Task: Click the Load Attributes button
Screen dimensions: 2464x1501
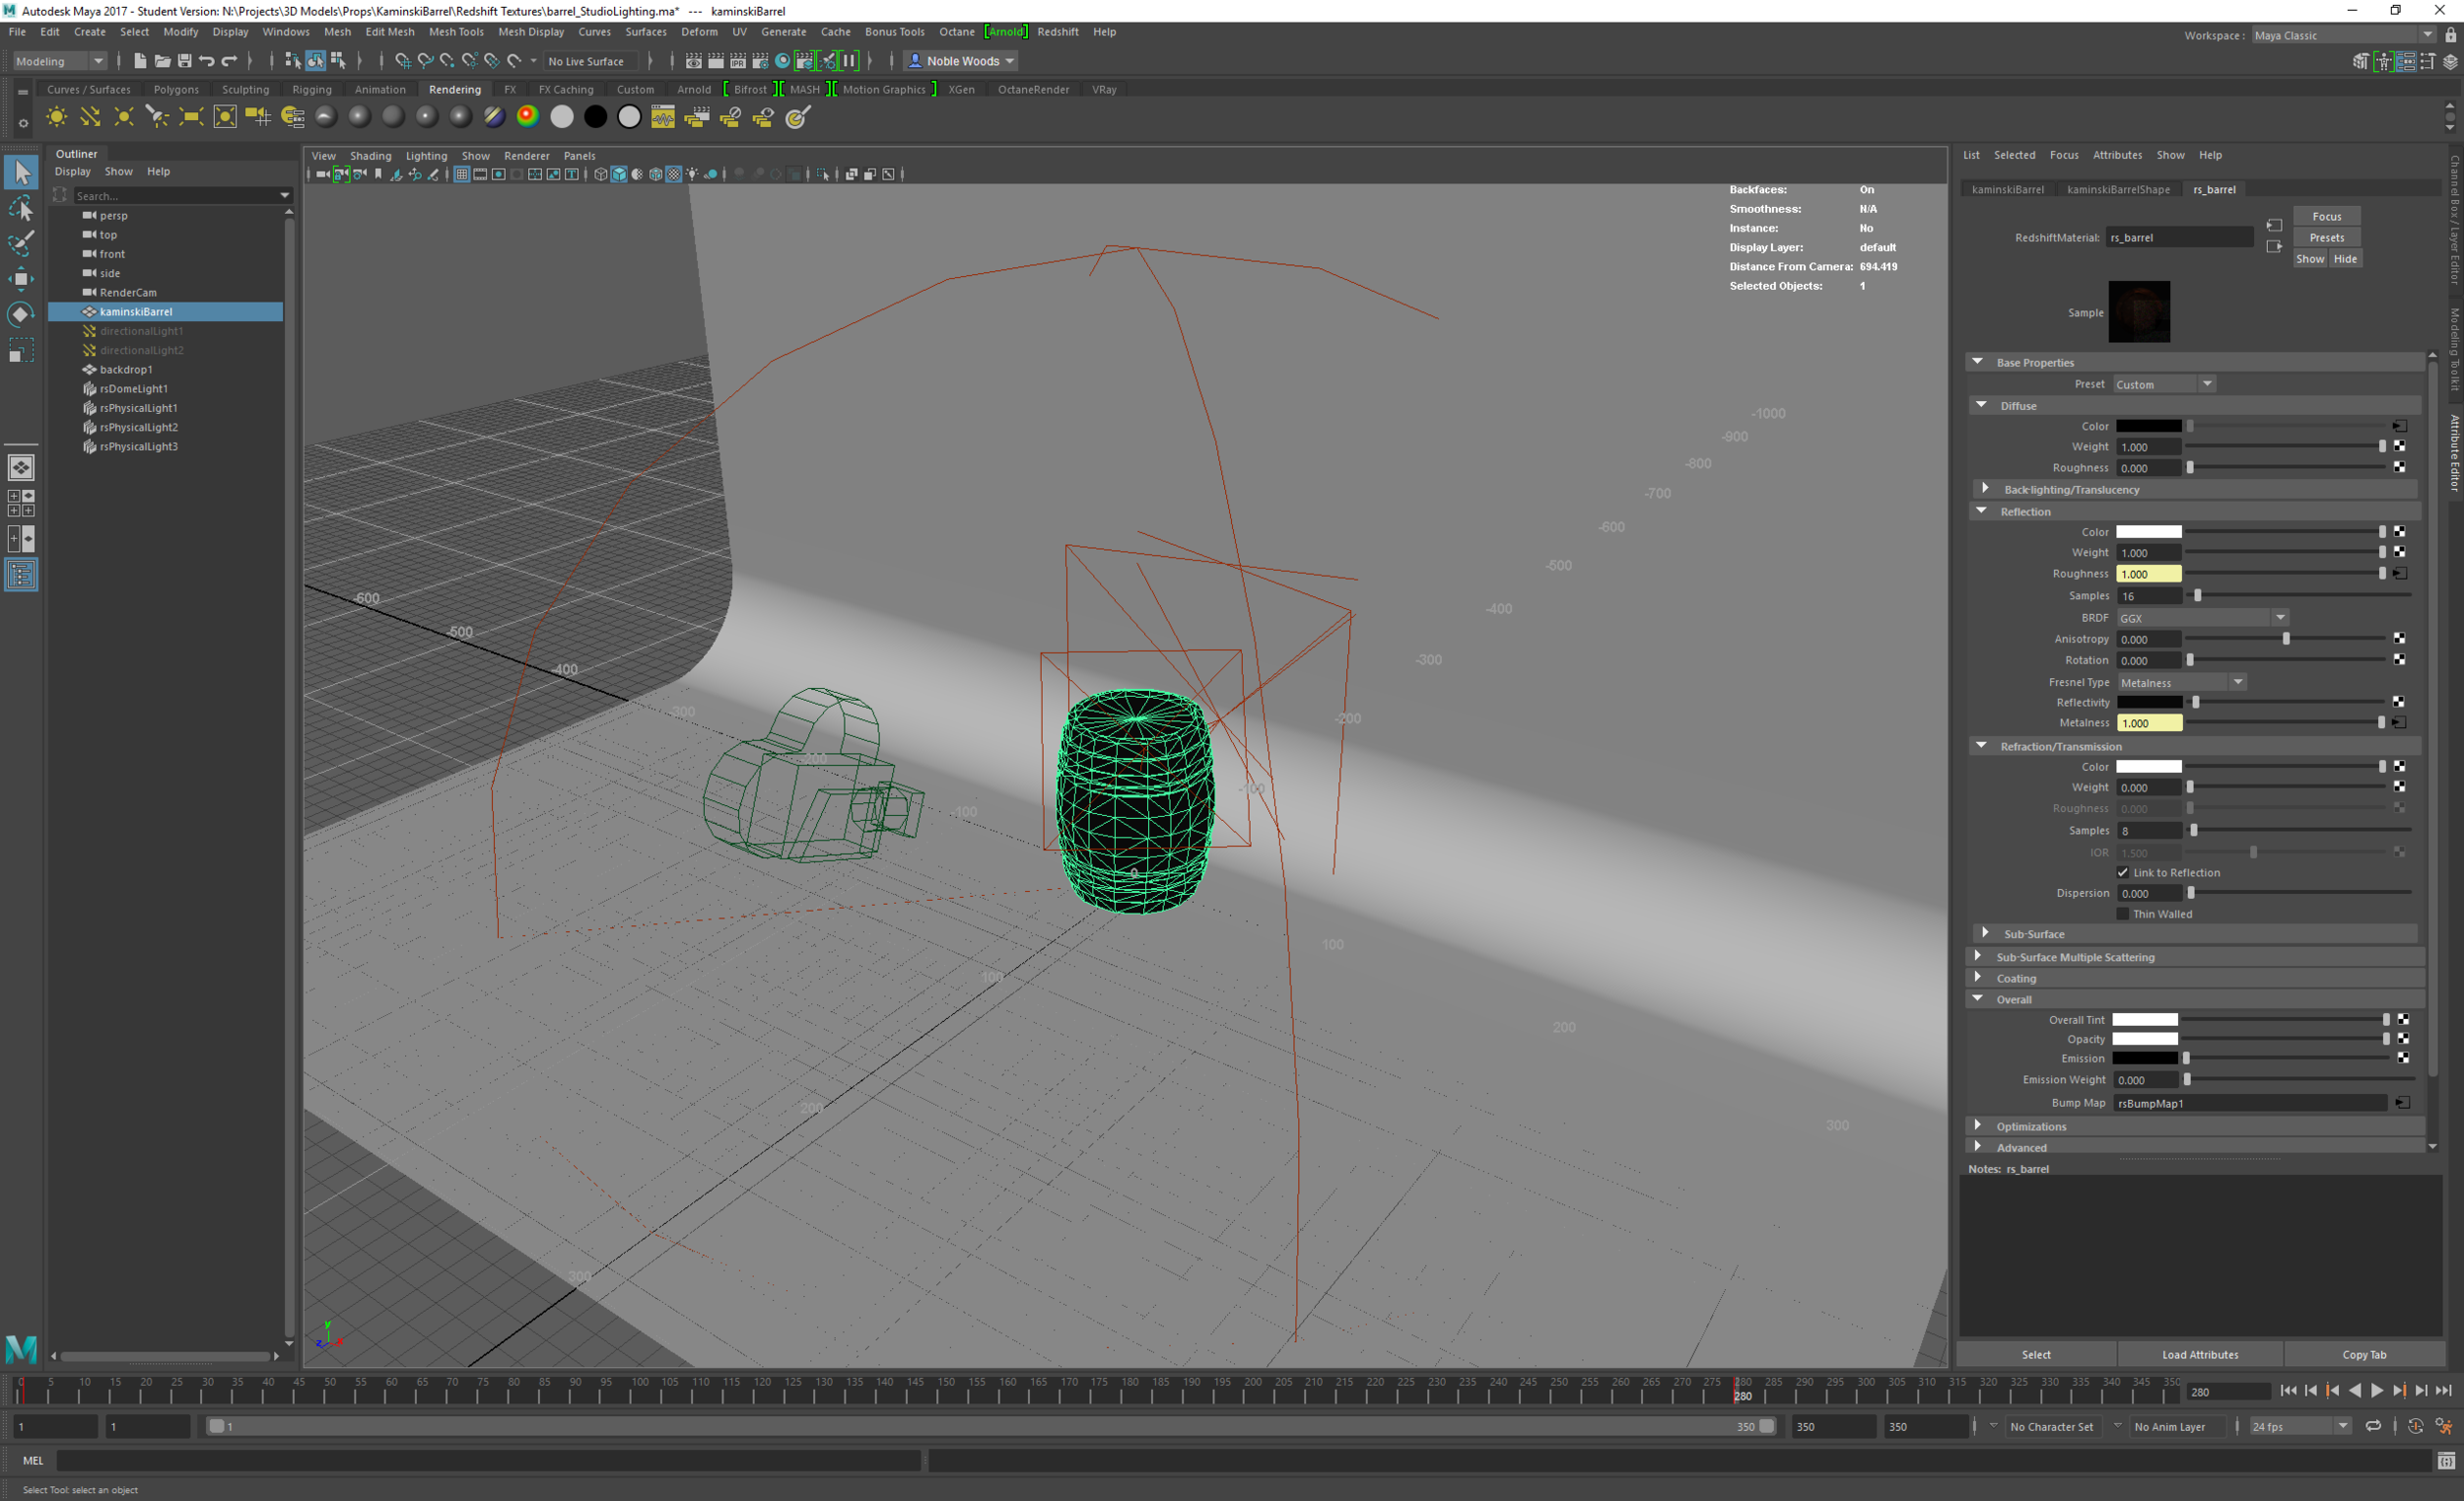Action: pos(2200,1354)
